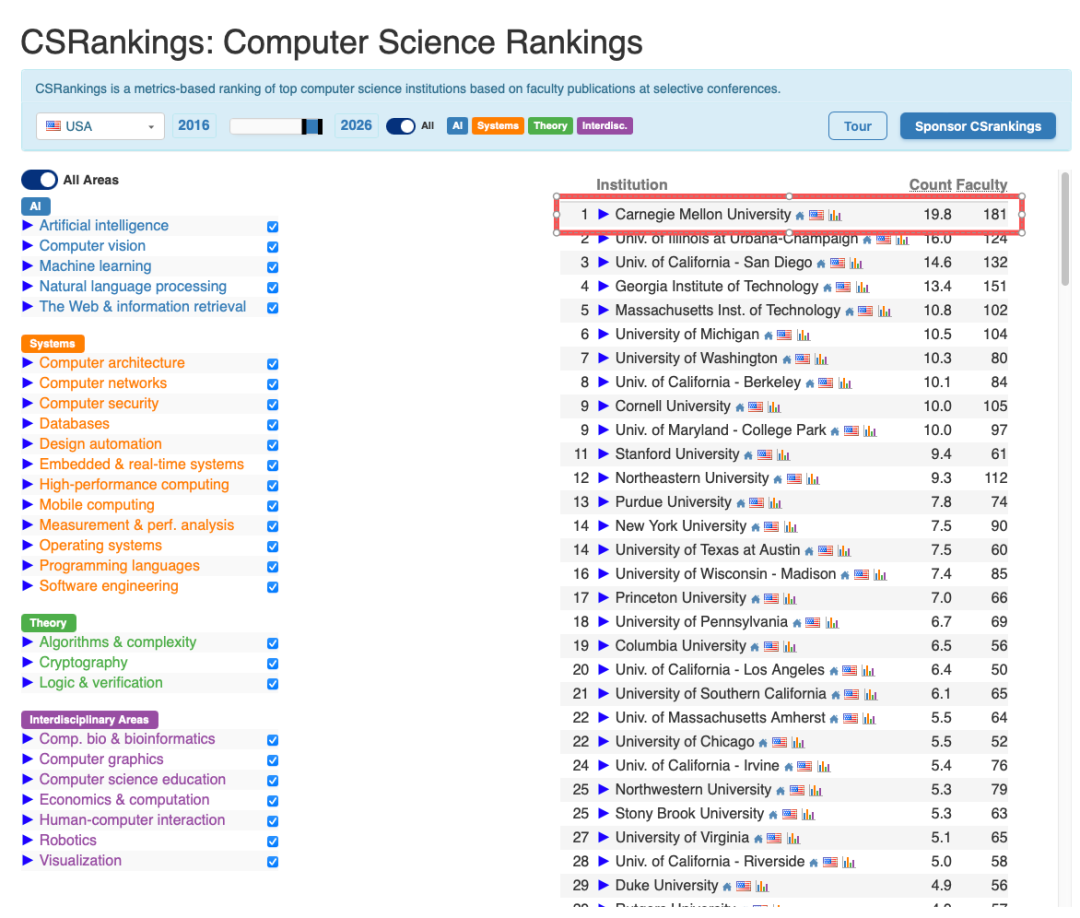The width and height of the screenshot is (1080, 918).
Task: Open the chart icon for University of Michigan
Action: click(803, 335)
